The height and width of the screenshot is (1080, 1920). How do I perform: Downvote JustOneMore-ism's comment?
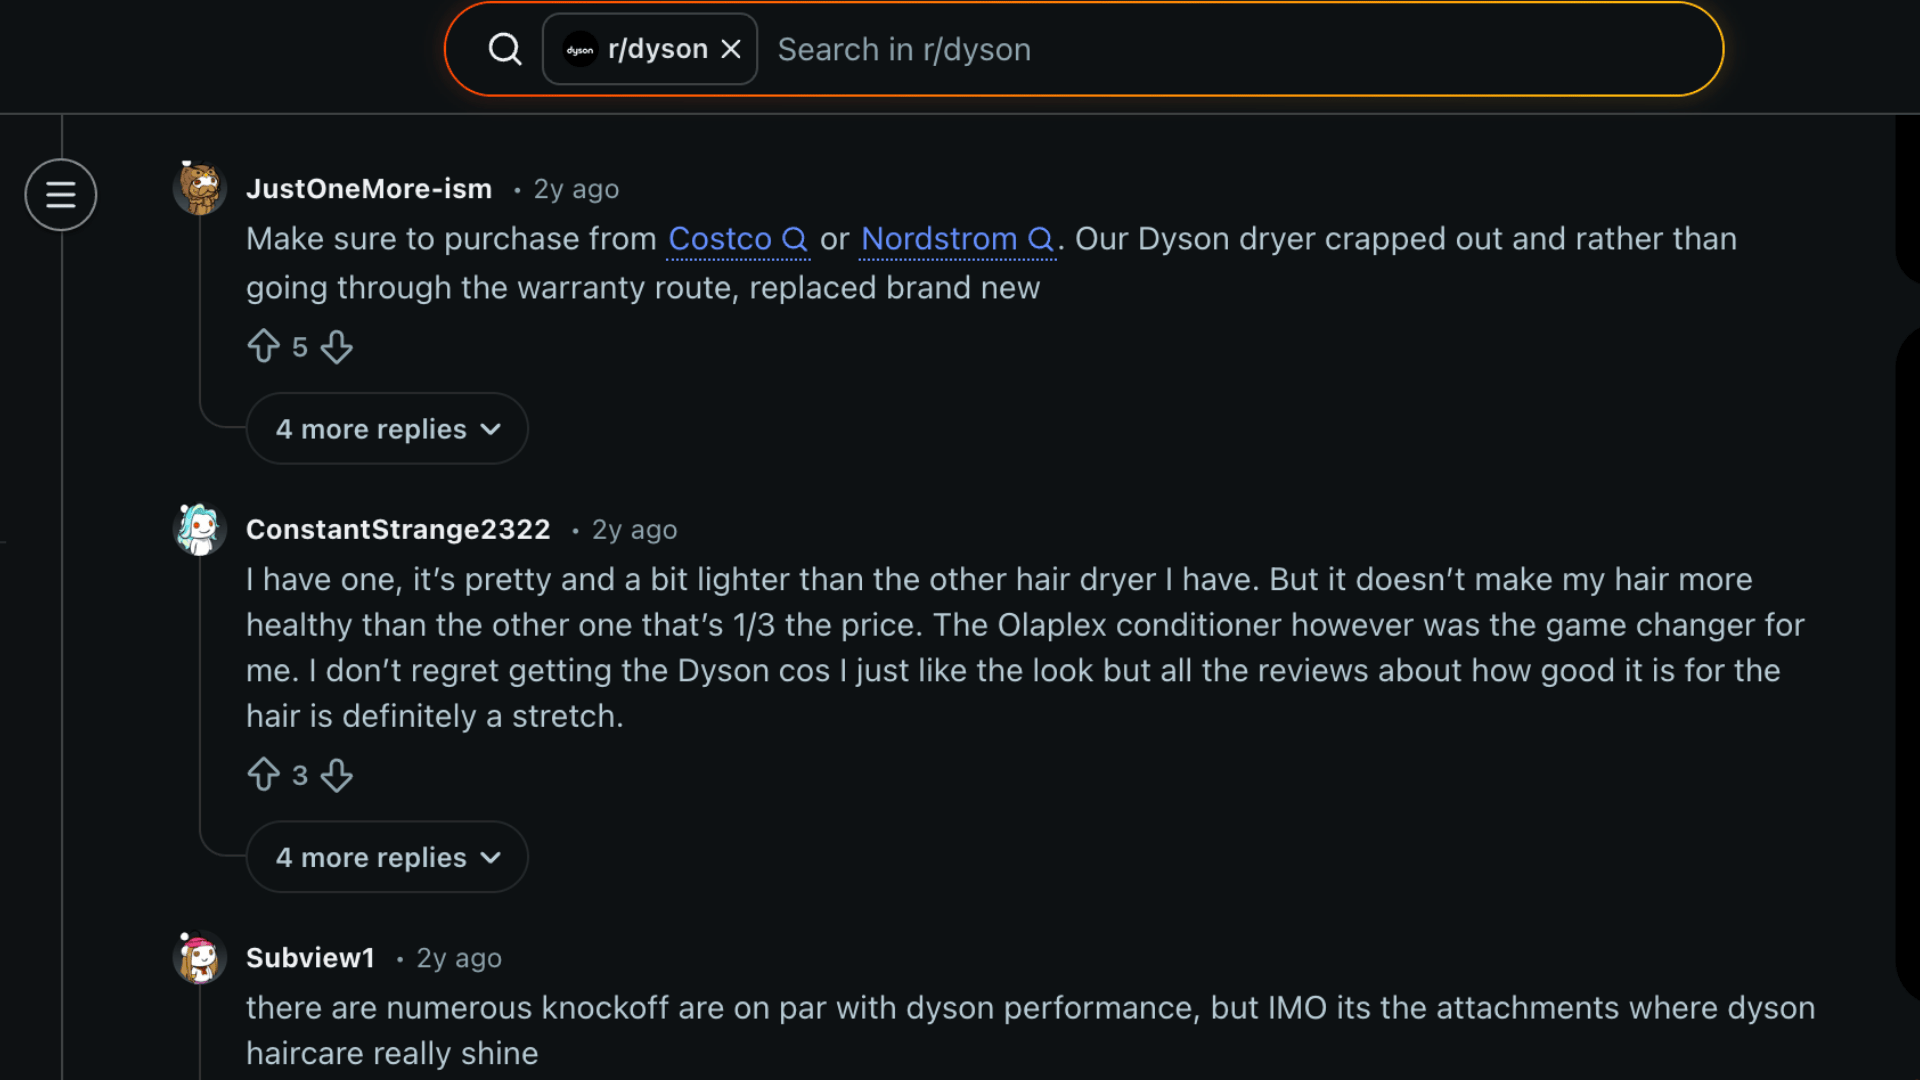coord(336,348)
